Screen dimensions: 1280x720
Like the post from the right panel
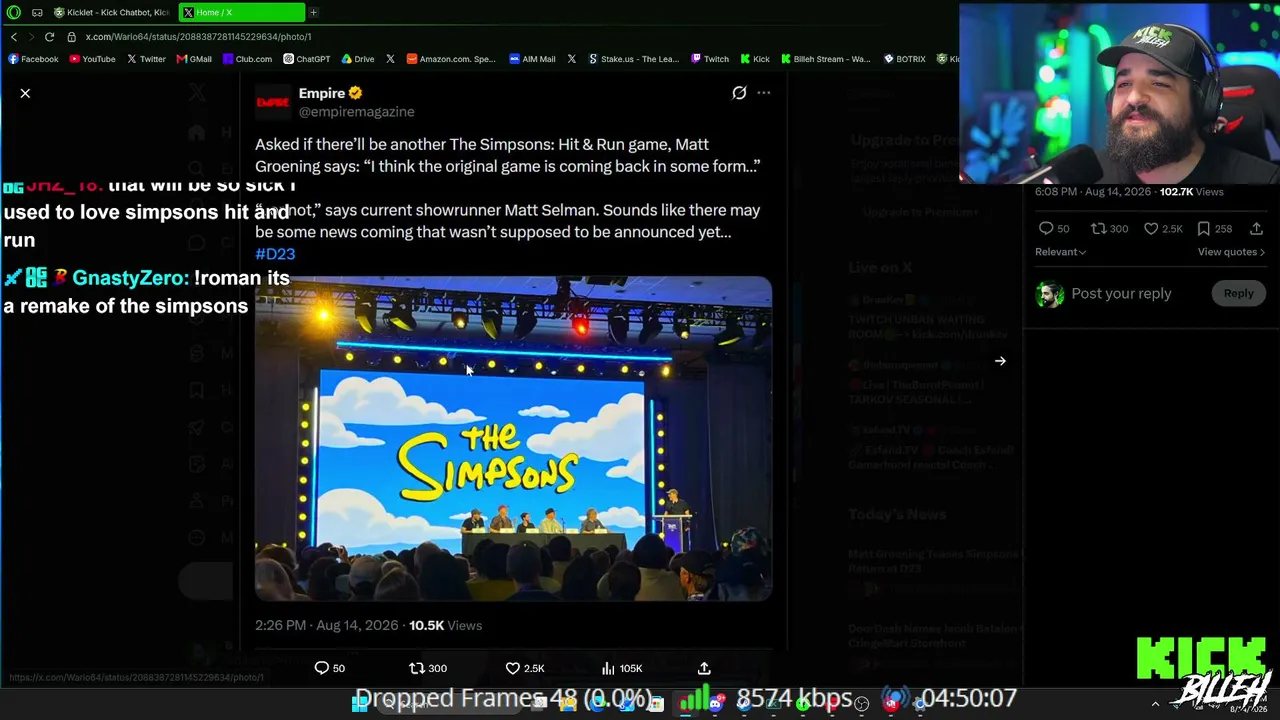coord(1151,229)
